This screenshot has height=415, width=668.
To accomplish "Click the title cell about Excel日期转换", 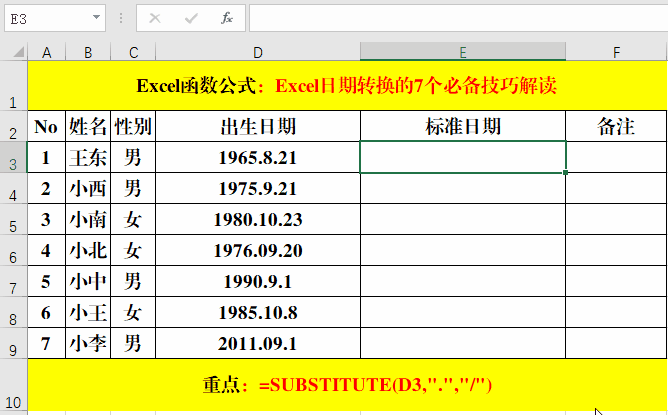I will pyautogui.click(x=347, y=86).
